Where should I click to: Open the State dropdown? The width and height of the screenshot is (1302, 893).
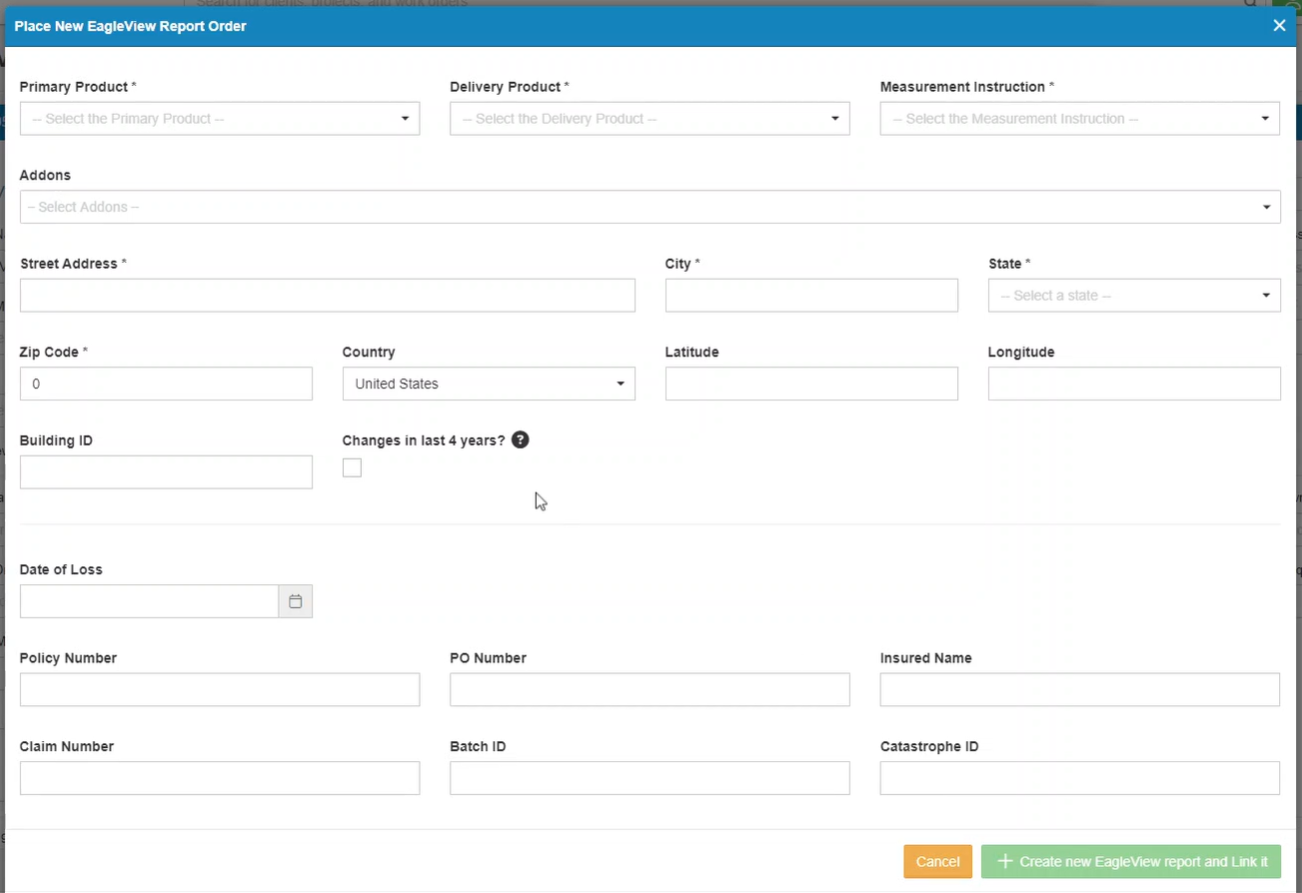point(1134,295)
